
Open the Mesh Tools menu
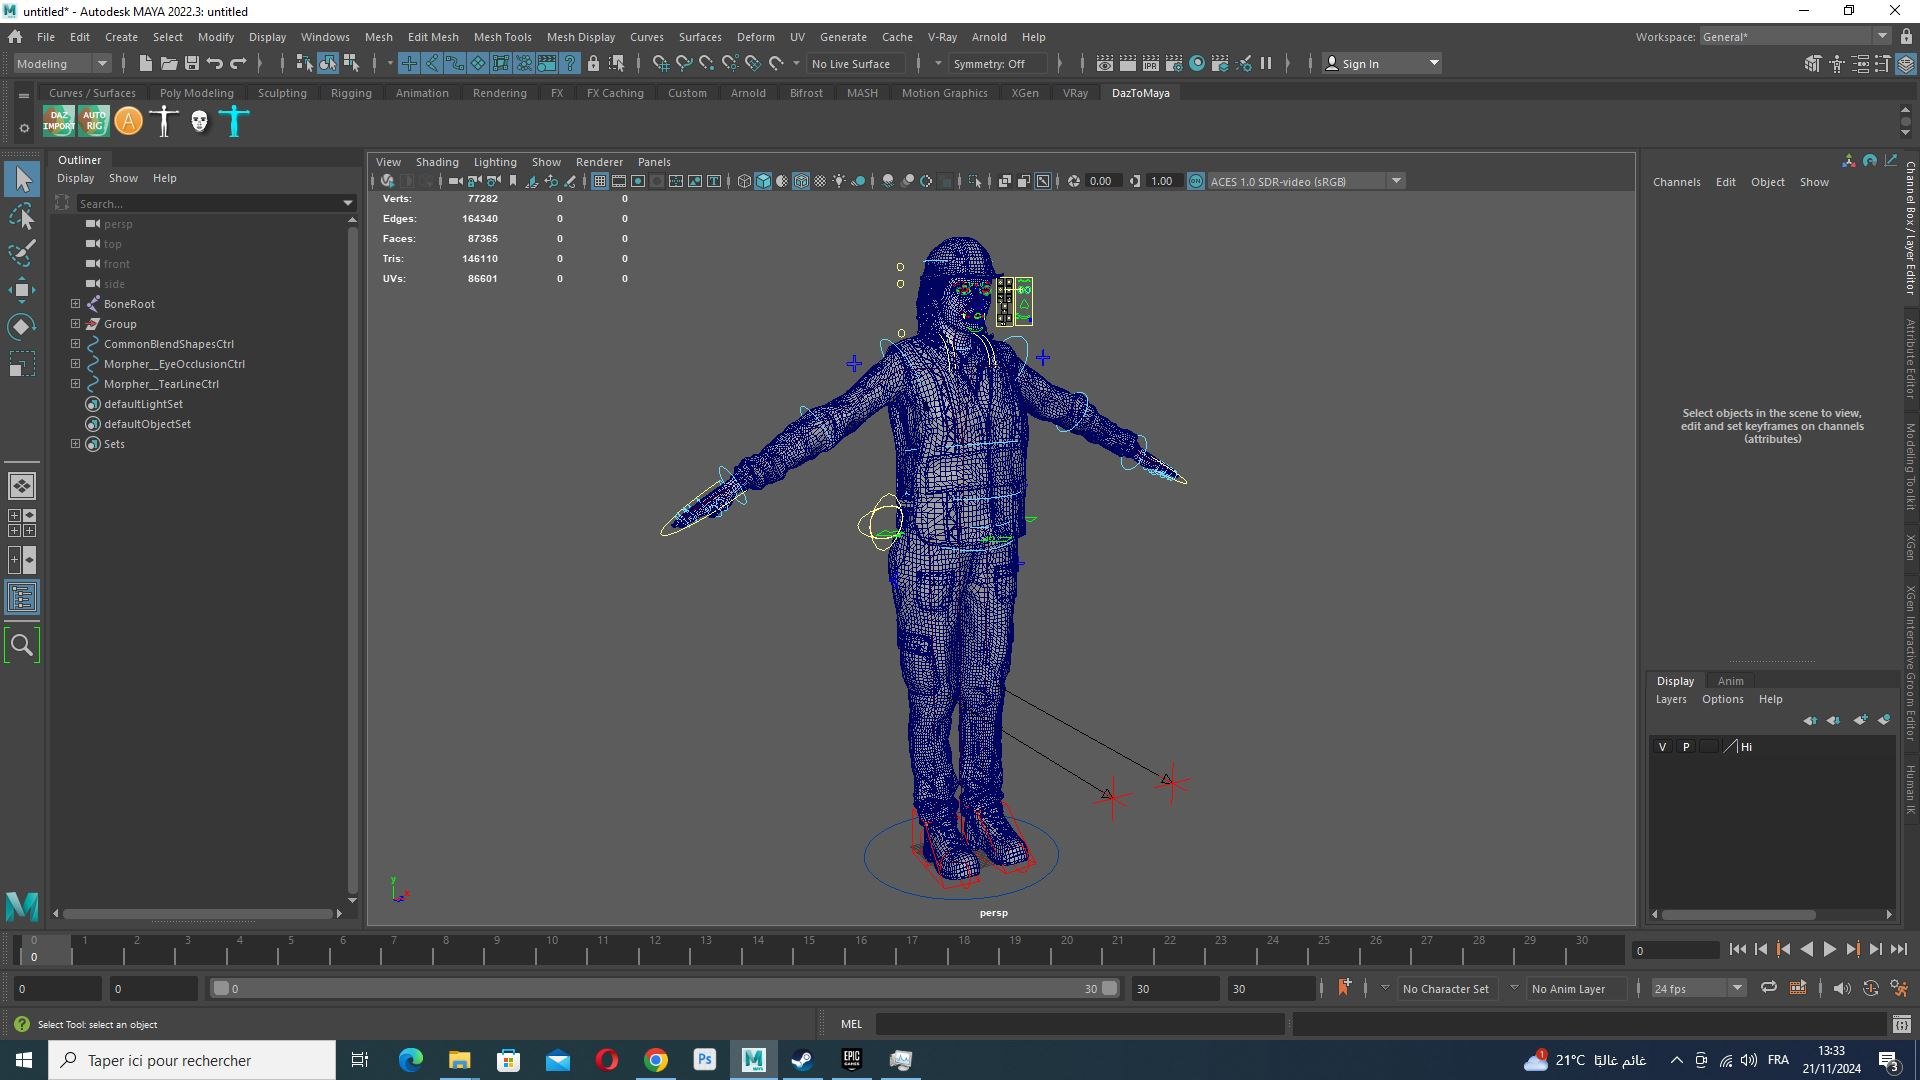tap(502, 37)
